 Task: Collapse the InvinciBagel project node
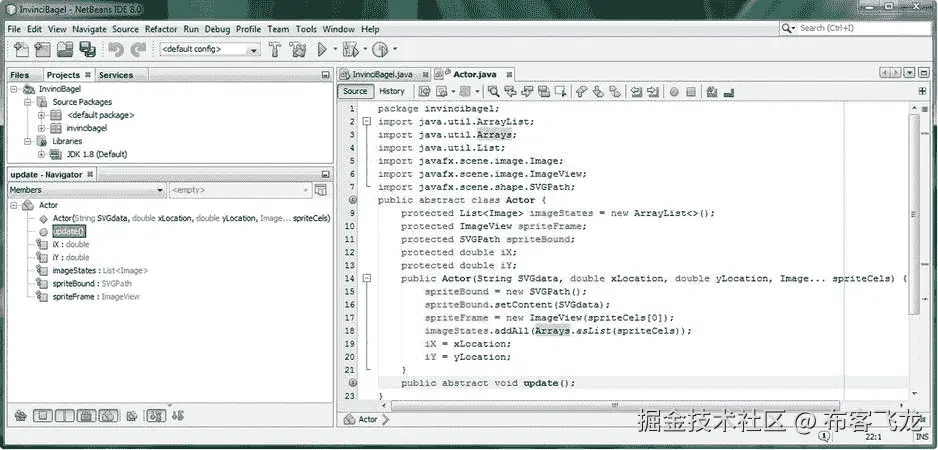[x=14, y=89]
